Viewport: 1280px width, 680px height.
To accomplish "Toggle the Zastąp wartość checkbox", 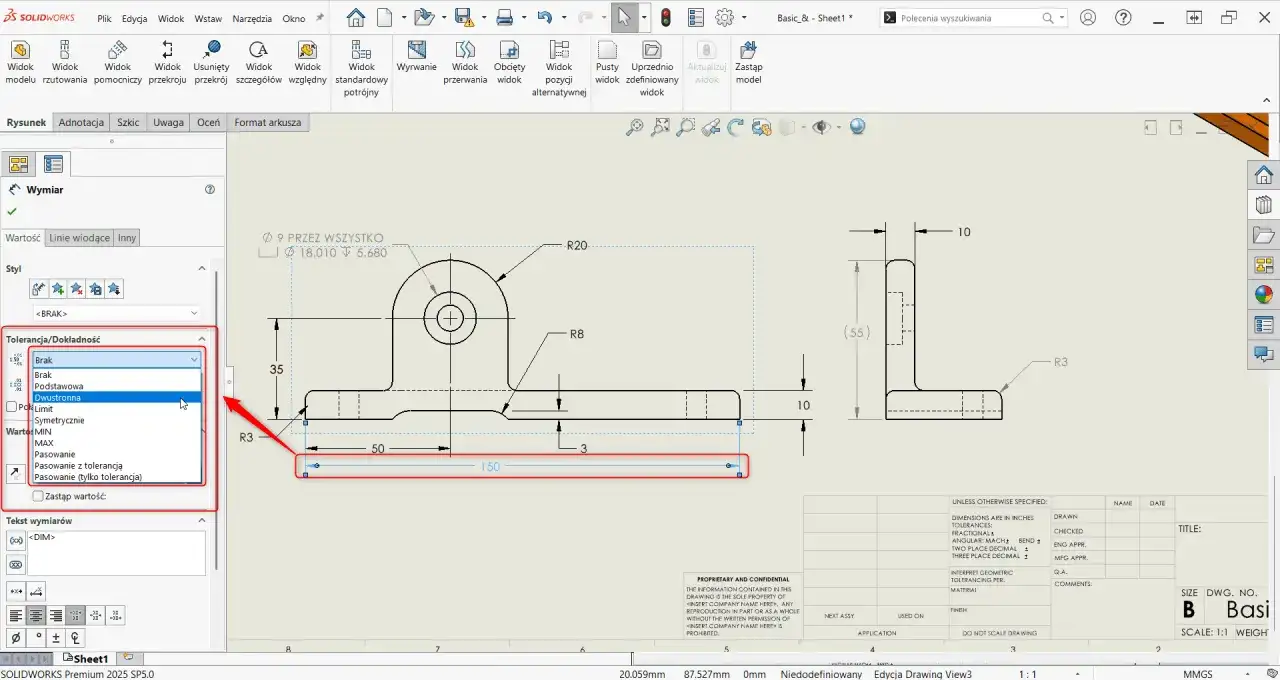I will pyautogui.click(x=38, y=496).
